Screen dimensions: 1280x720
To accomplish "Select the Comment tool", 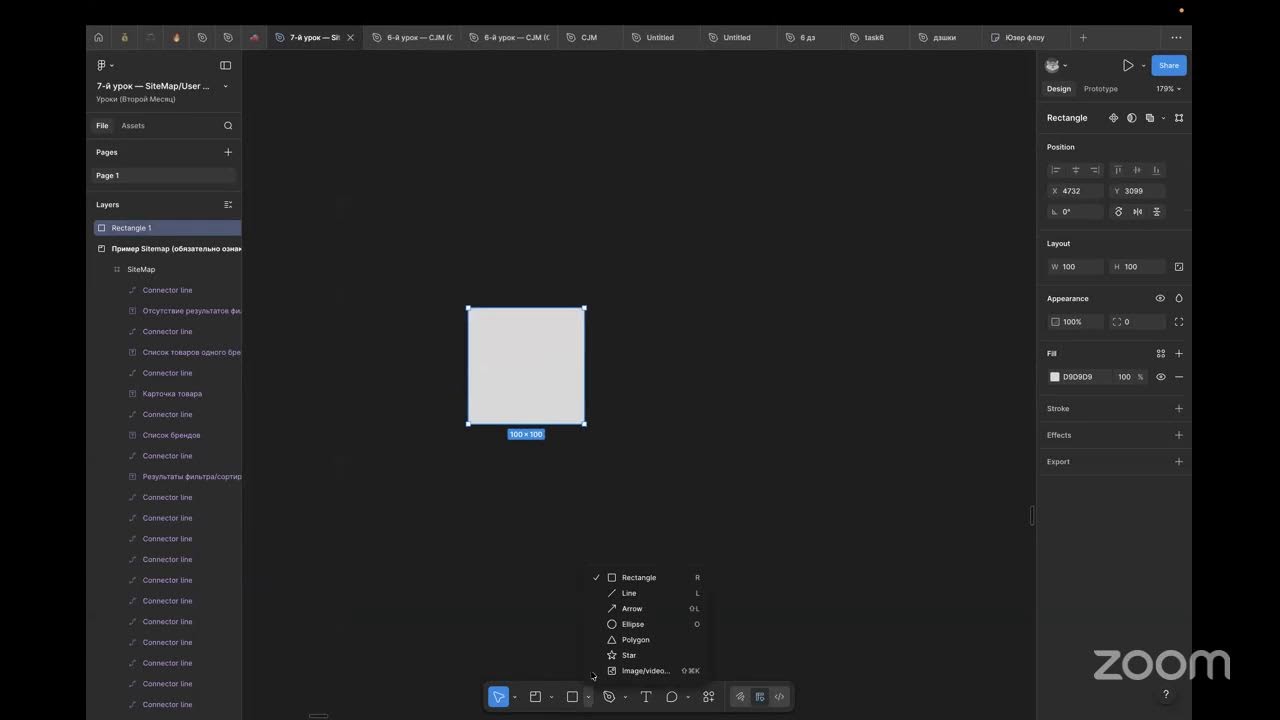I will 672,697.
